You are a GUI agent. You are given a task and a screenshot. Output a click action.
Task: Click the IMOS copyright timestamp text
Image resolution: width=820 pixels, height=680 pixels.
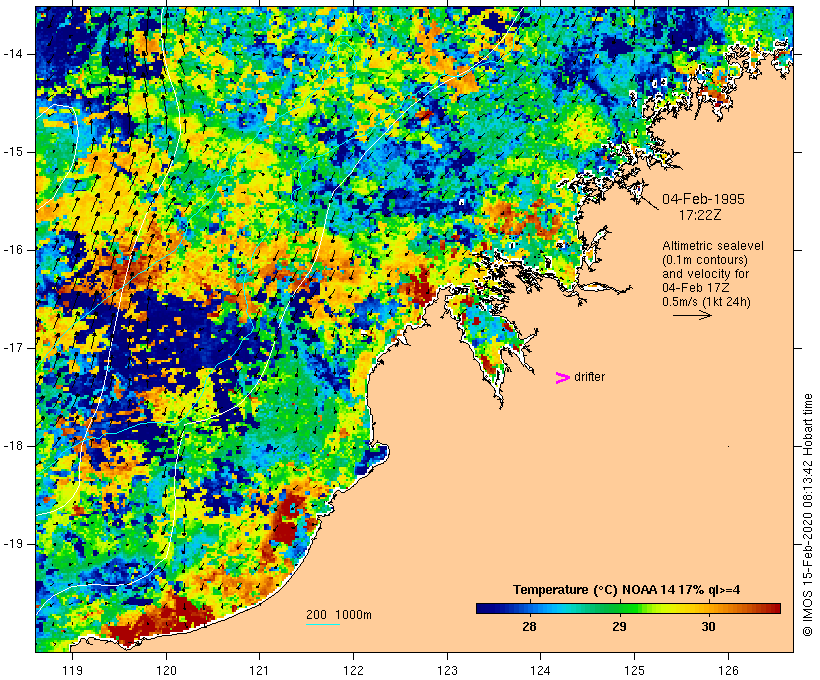808,515
